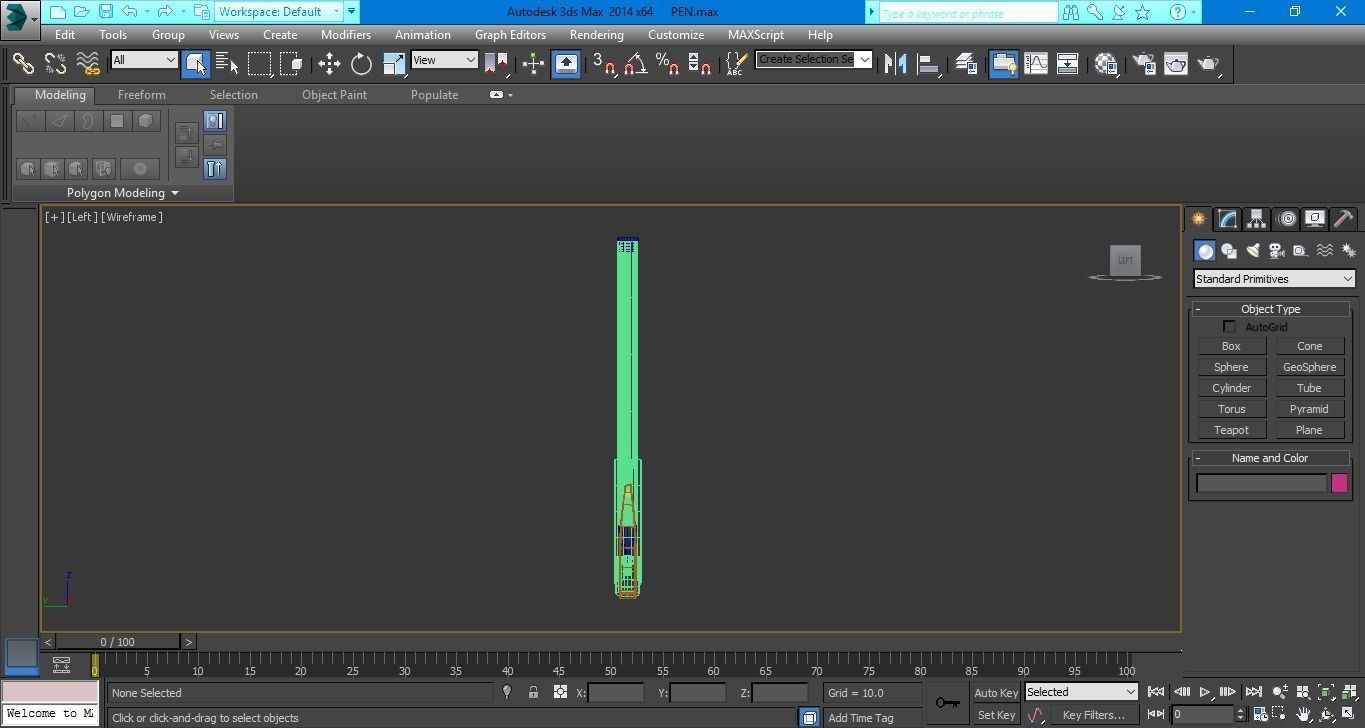The image size is (1365, 728).
Task: Choose Rectangular Selection Region tool
Action: click(260, 63)
